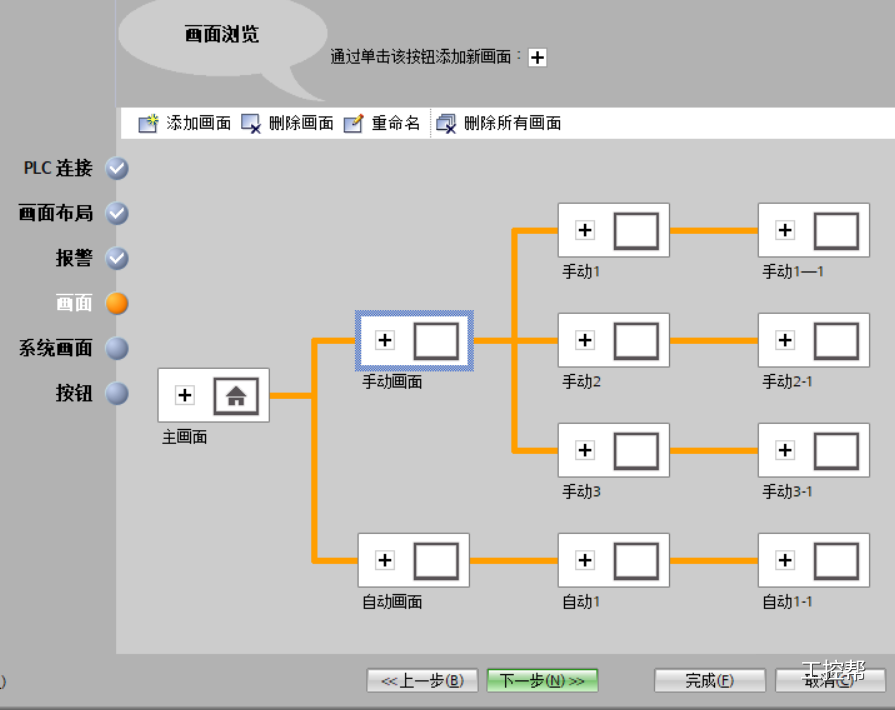Image resolution: width=895 pixels, height=710 pixels.
Task: Click the 完成(F) finish button
Action: point(709,680)
